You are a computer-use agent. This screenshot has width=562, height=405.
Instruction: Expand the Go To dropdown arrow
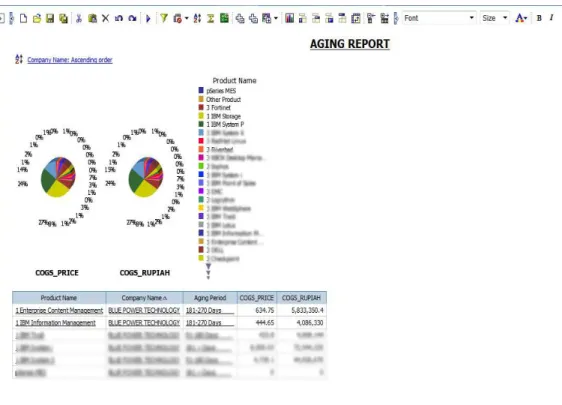(276, 18)
